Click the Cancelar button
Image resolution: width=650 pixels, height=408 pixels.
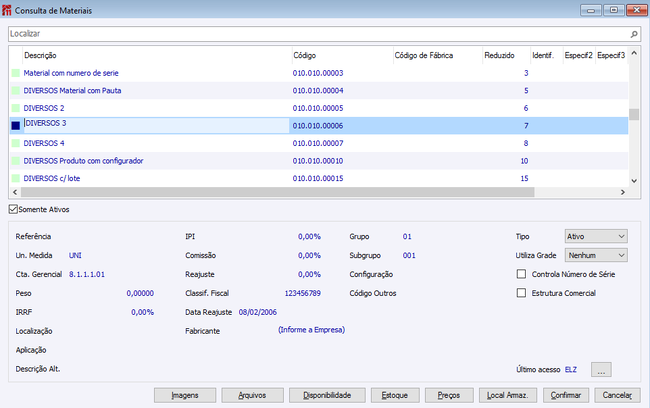617,395
